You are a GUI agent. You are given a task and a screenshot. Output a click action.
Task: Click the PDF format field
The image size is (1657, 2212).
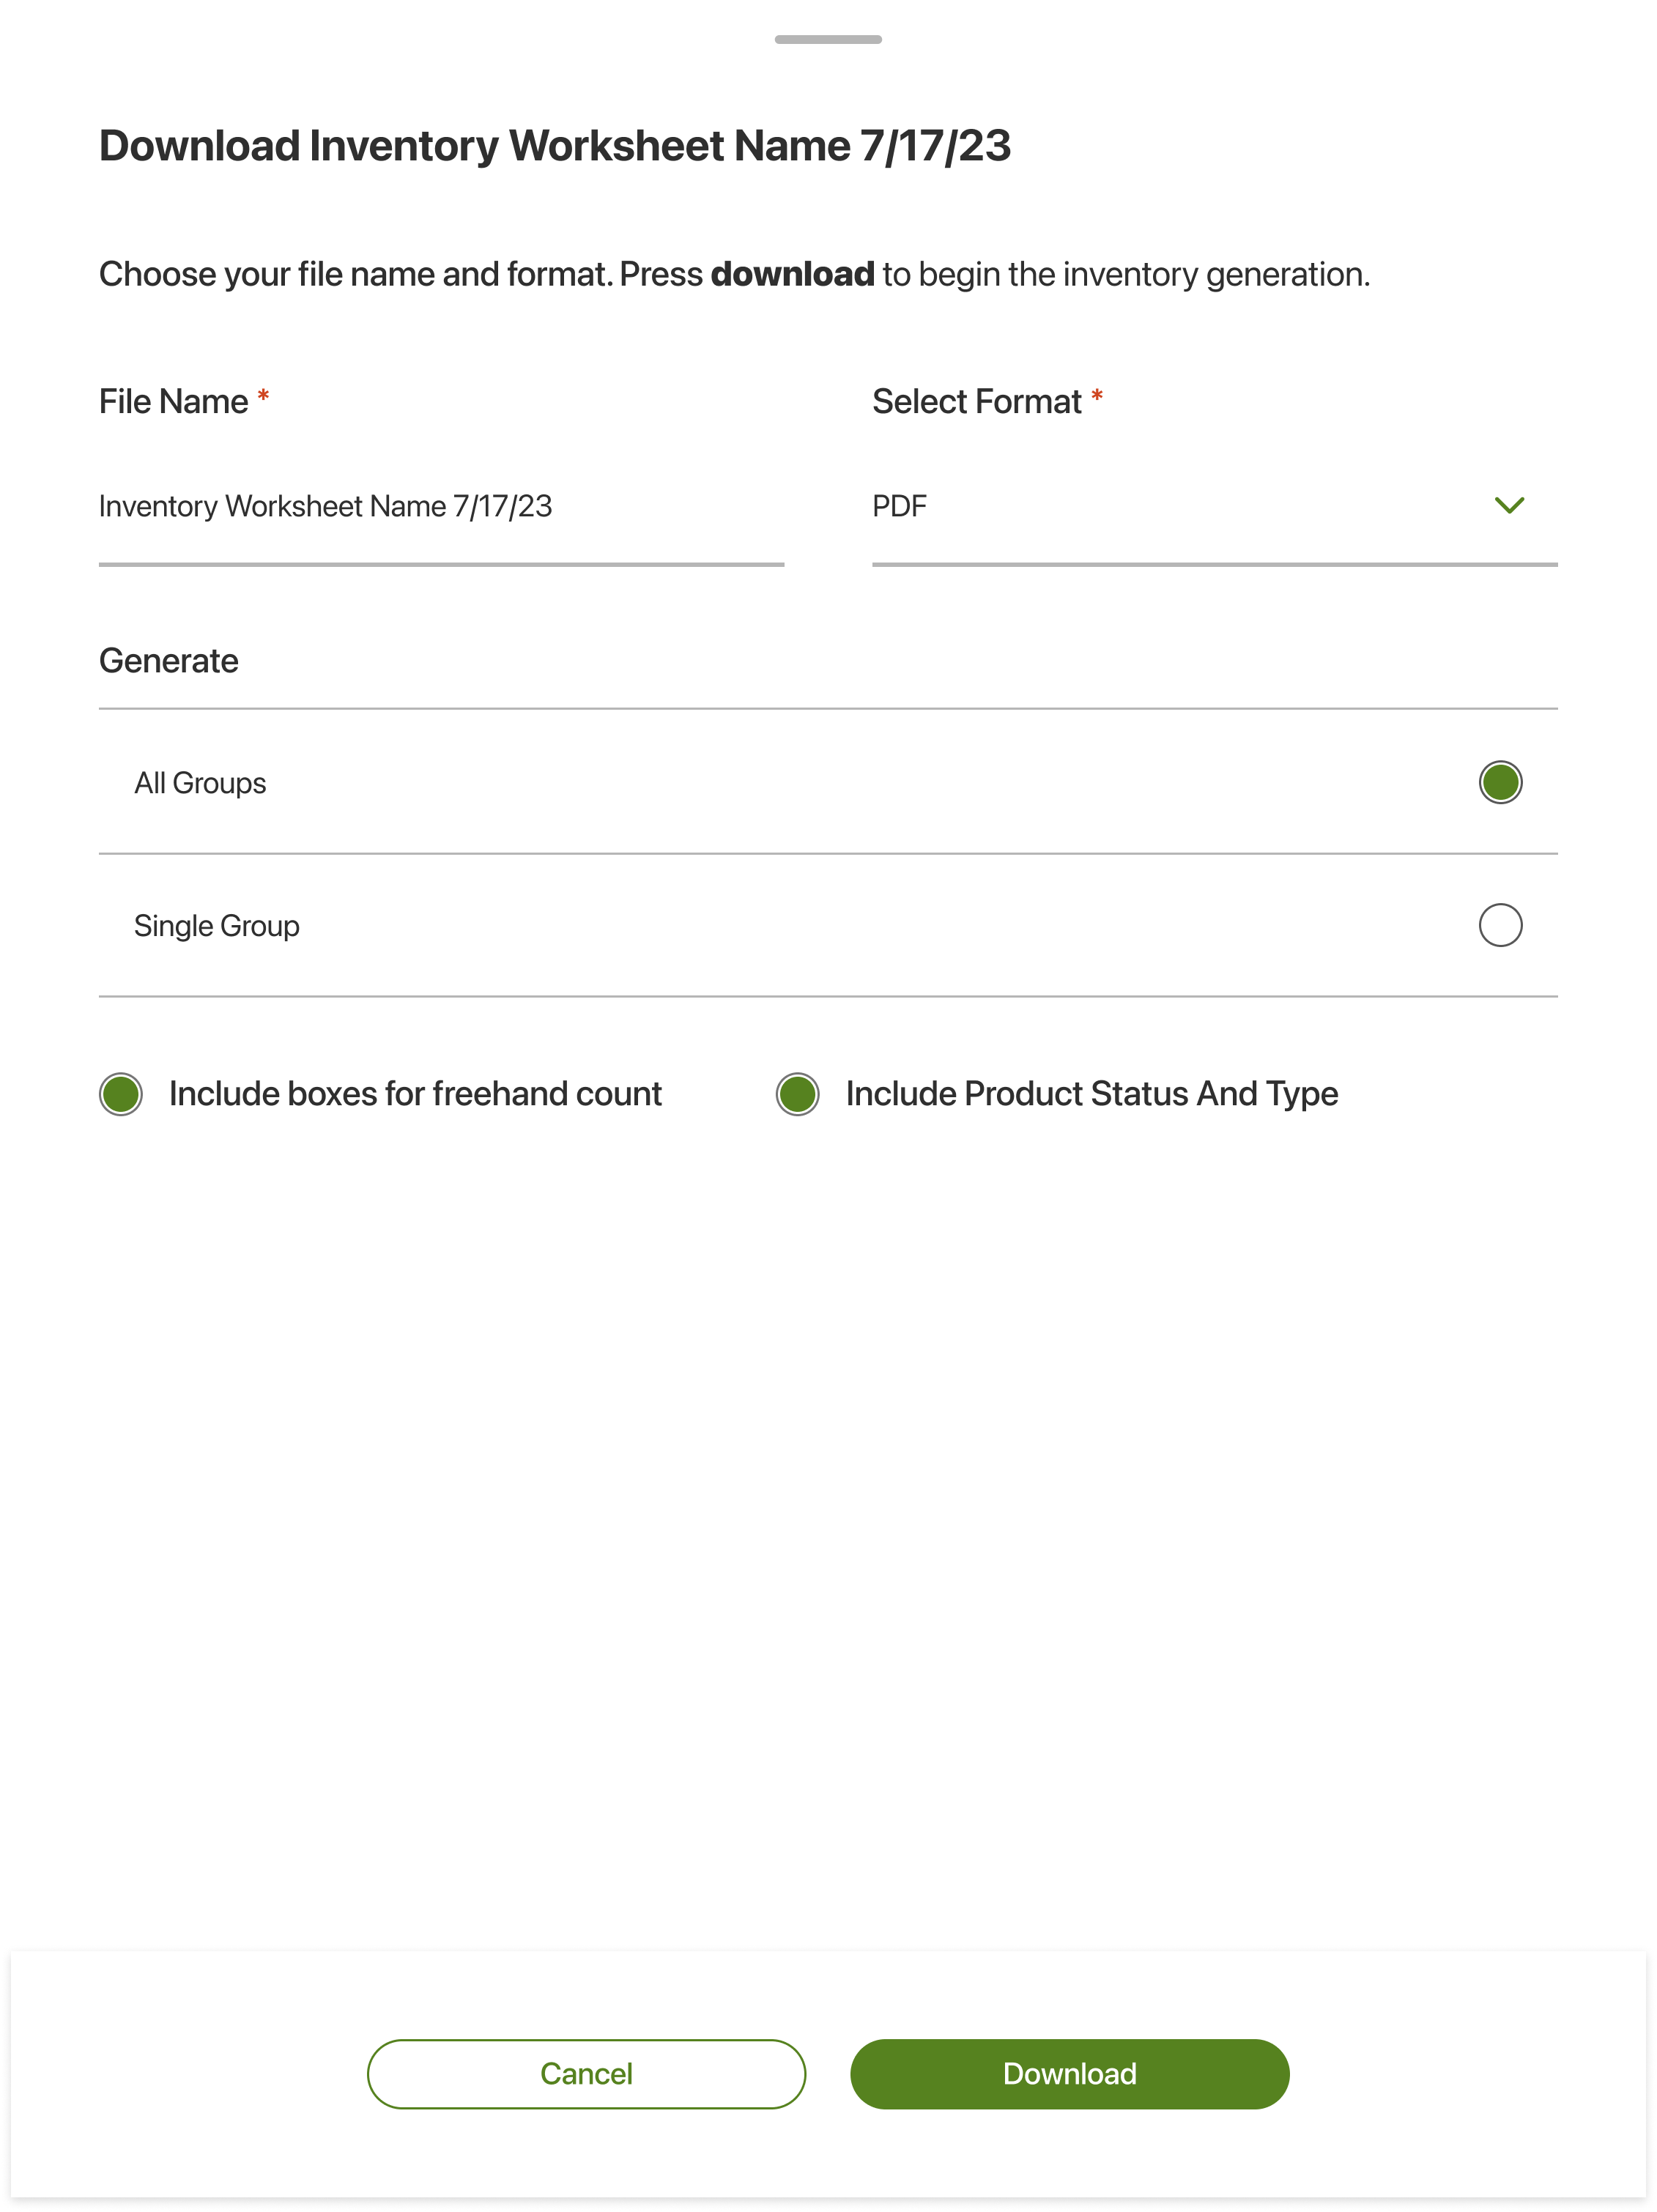pos(1100,506)
